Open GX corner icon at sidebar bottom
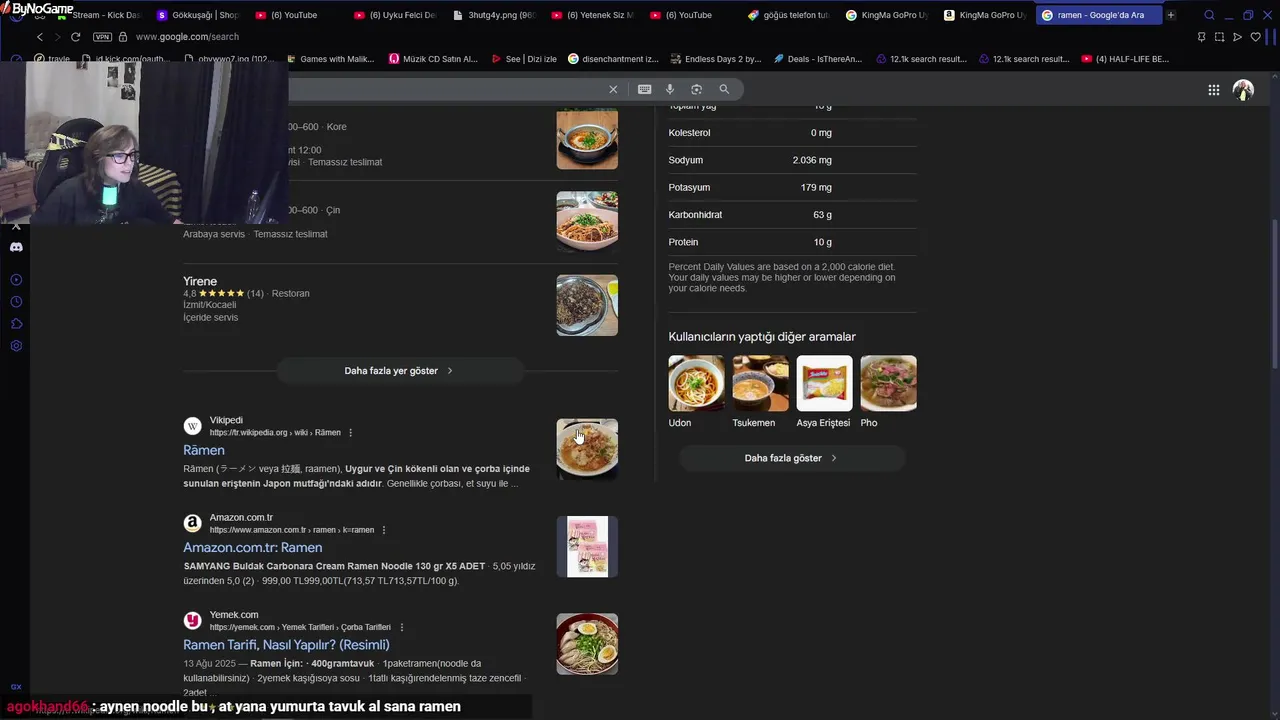Viewport: 1280px width, 720px height. (x=16, y=687)
